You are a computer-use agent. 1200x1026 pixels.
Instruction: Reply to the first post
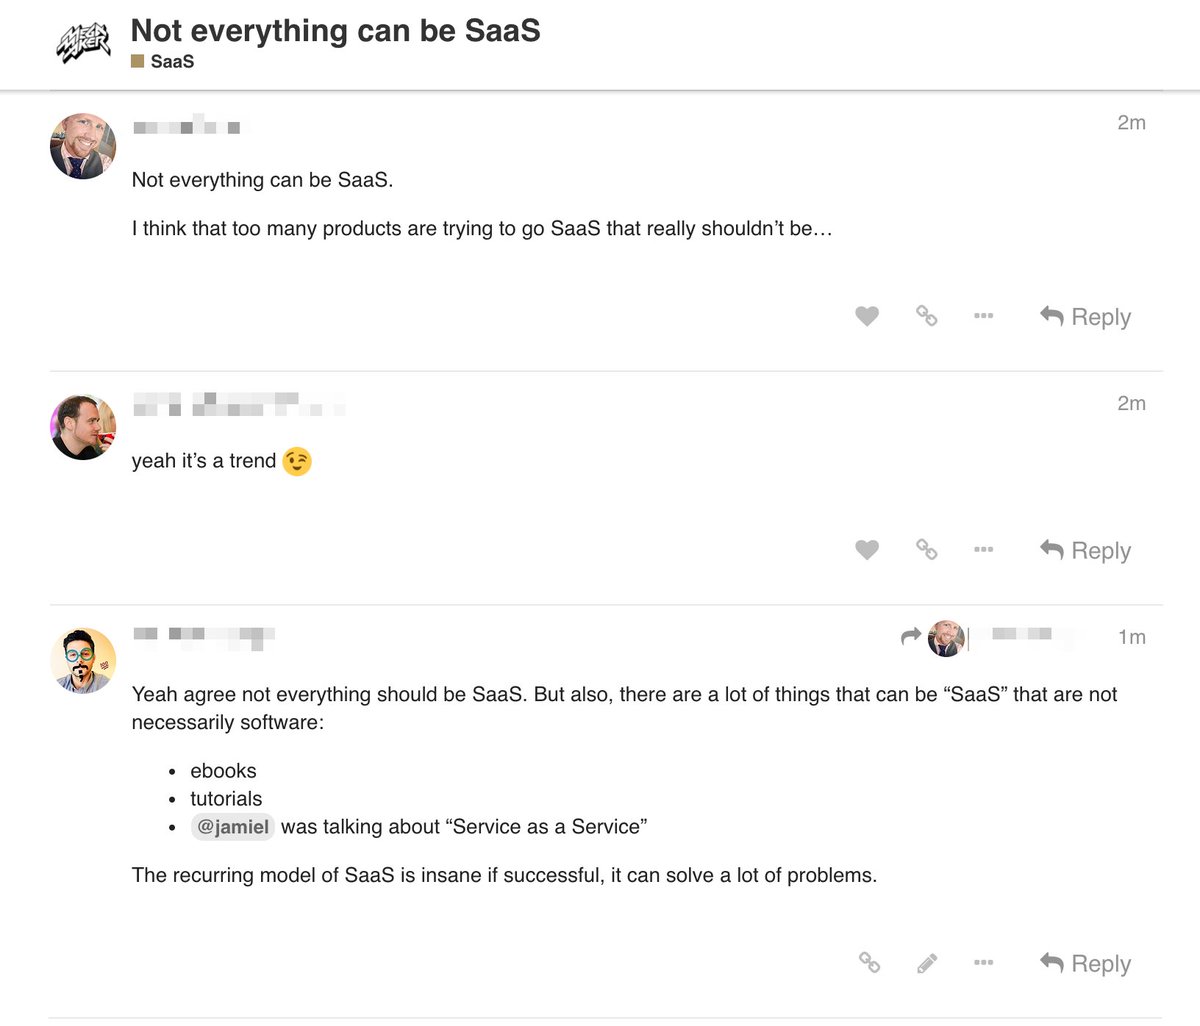click(1086, 317)
